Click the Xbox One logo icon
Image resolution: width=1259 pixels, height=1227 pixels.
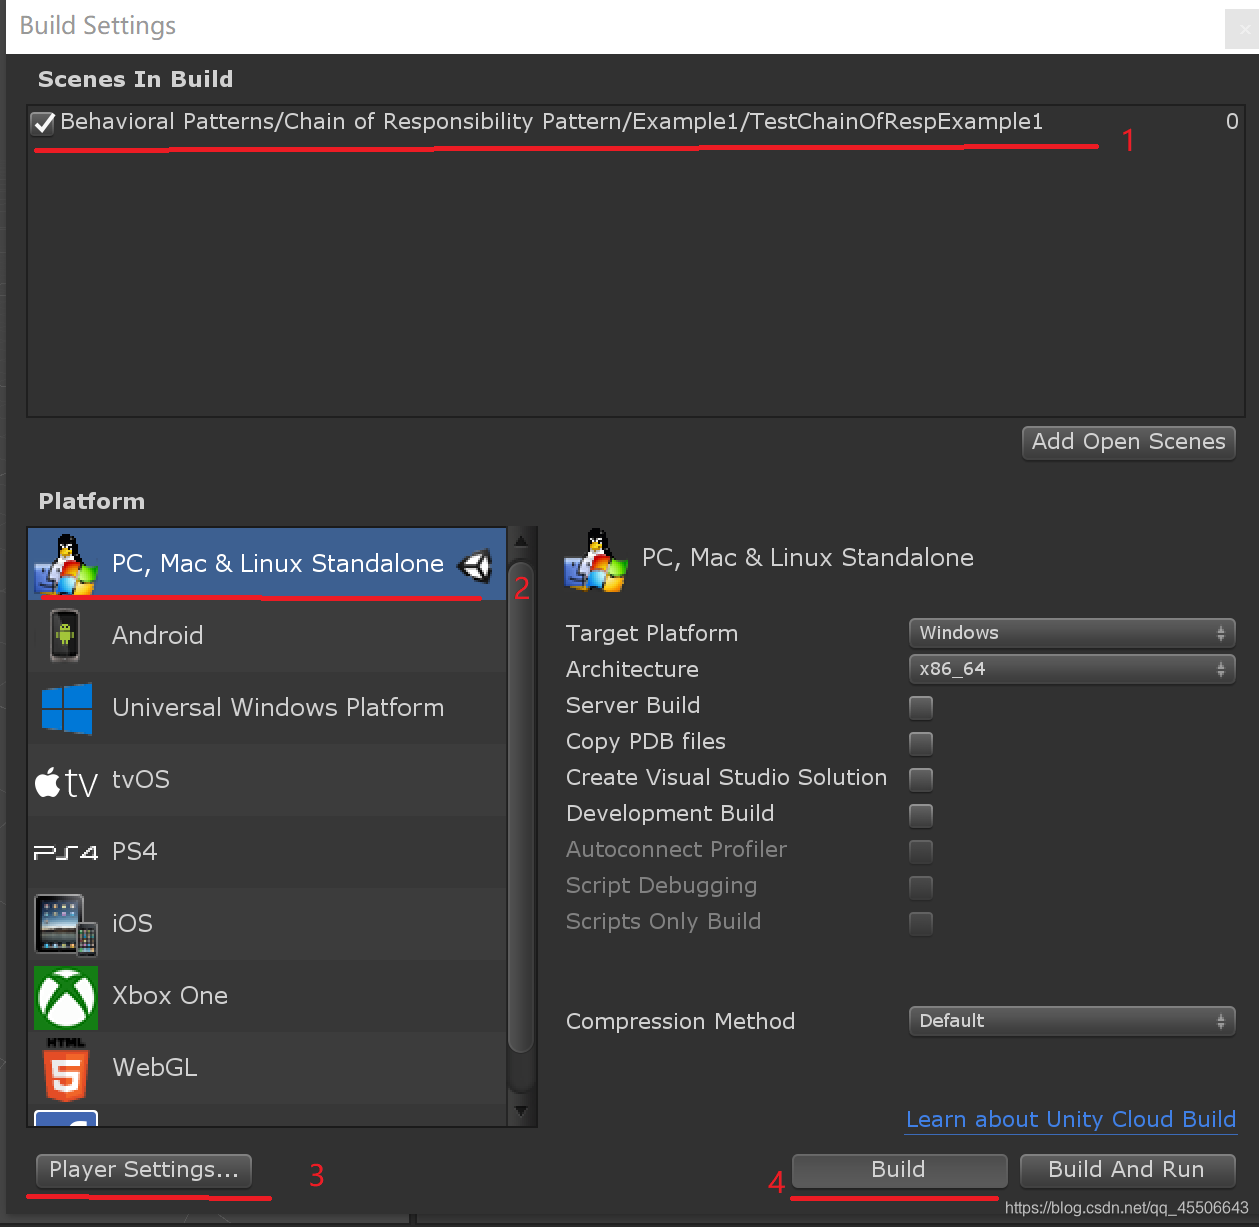[x=66, y=997]
